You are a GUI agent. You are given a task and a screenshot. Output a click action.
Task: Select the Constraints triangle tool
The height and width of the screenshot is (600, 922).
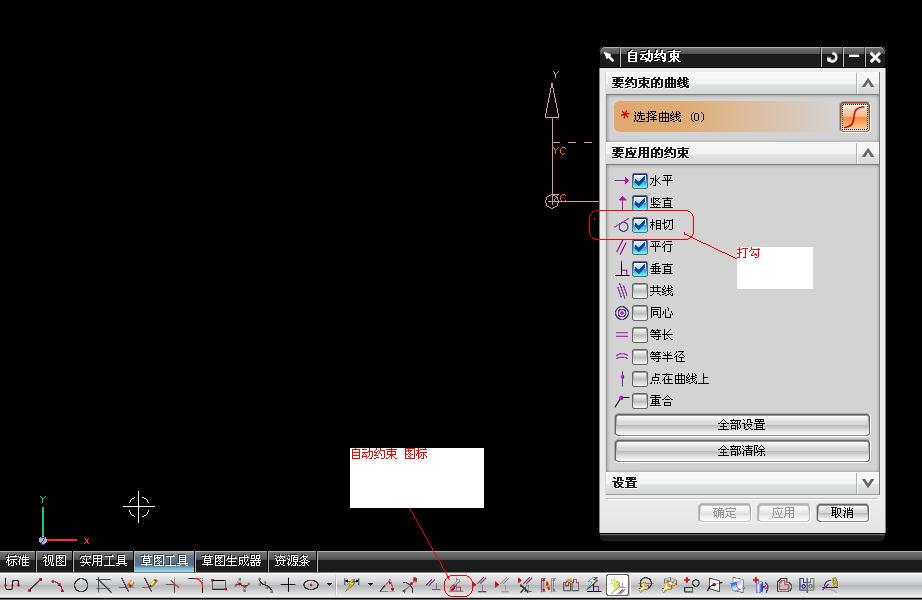[387, 585]
